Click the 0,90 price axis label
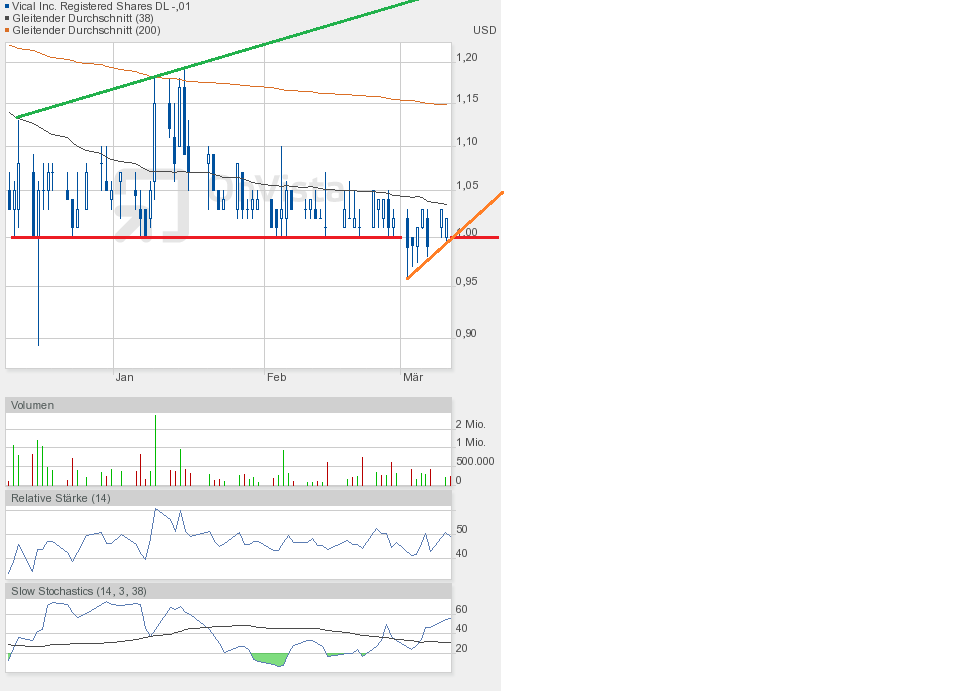This screenshot has width=960, height=691. pyautogui.click(x=467, y=333)
